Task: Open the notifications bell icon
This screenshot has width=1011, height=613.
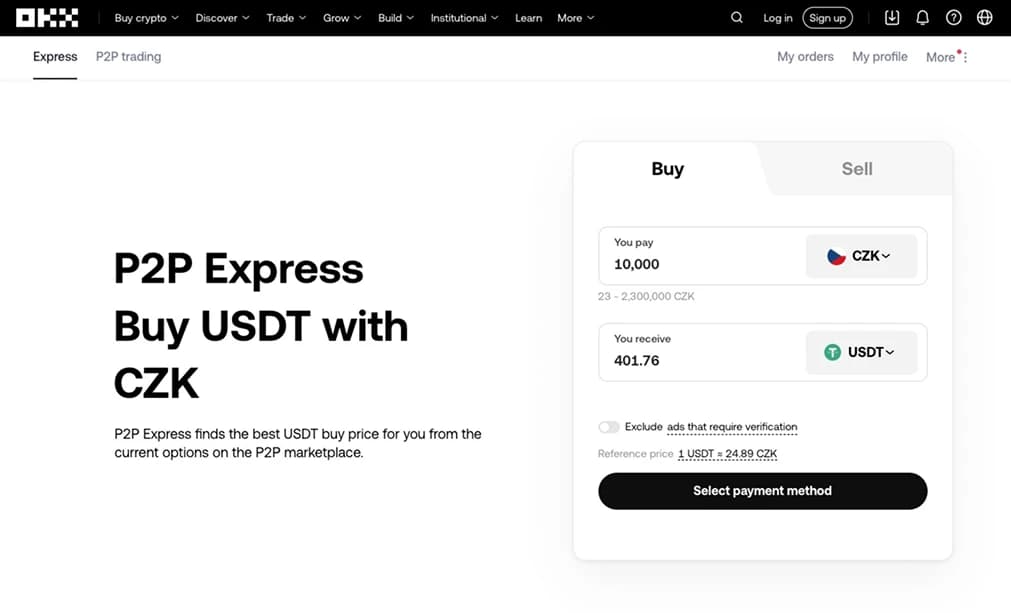Action: tap(923, 18)
